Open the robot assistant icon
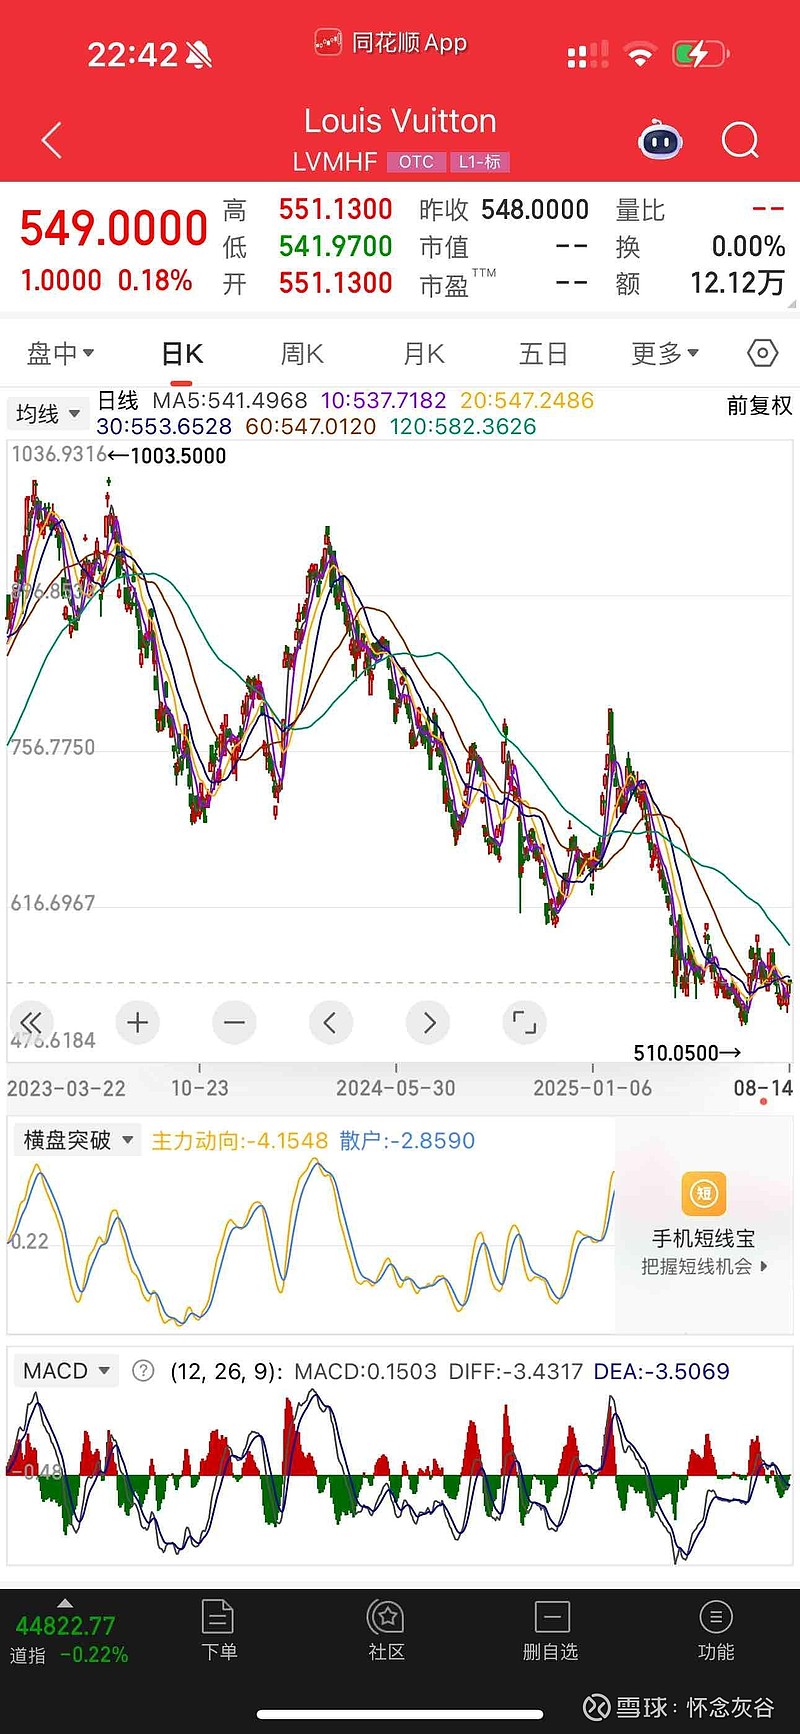The width and height of the screenshot is (800, 1734). [660, 141]
